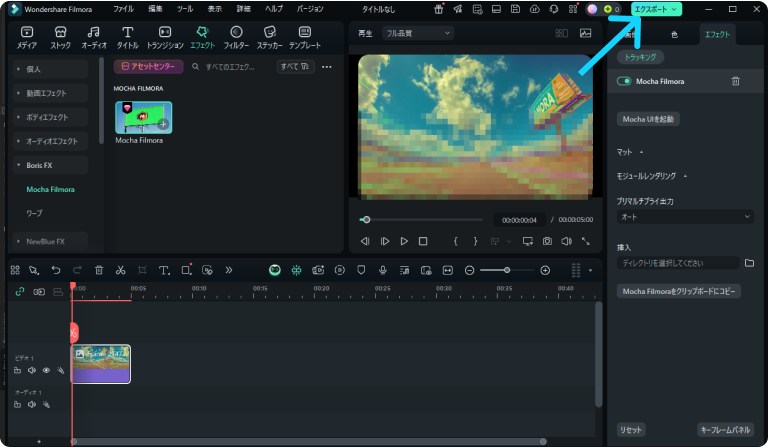
Task: Open the フィルター (Filters) panel icon
Action: coord(237,37)
